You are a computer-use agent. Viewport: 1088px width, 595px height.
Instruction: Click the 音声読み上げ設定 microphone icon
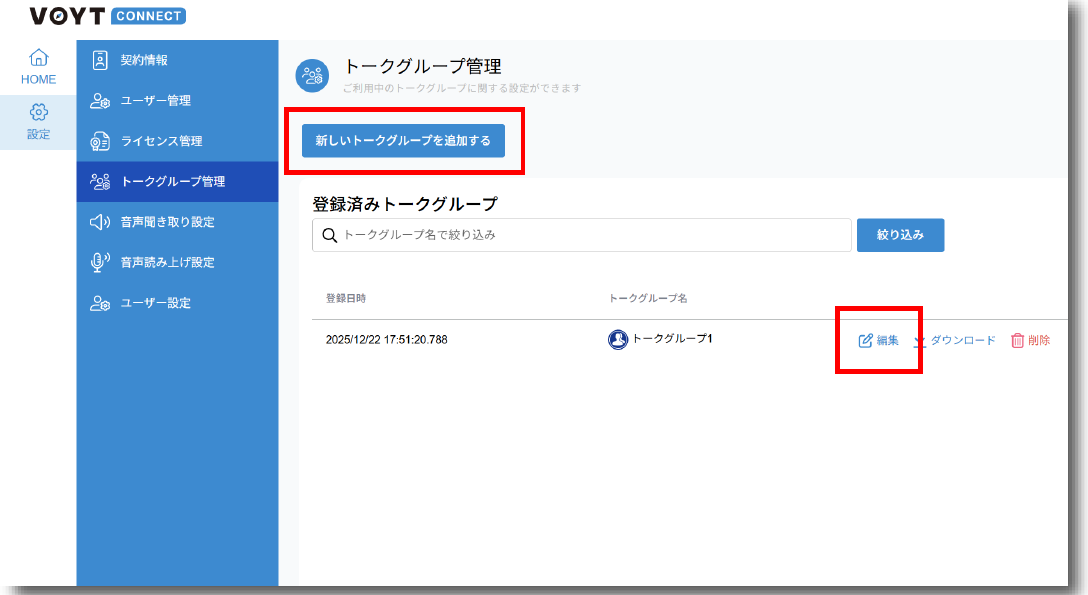(98, 262)
